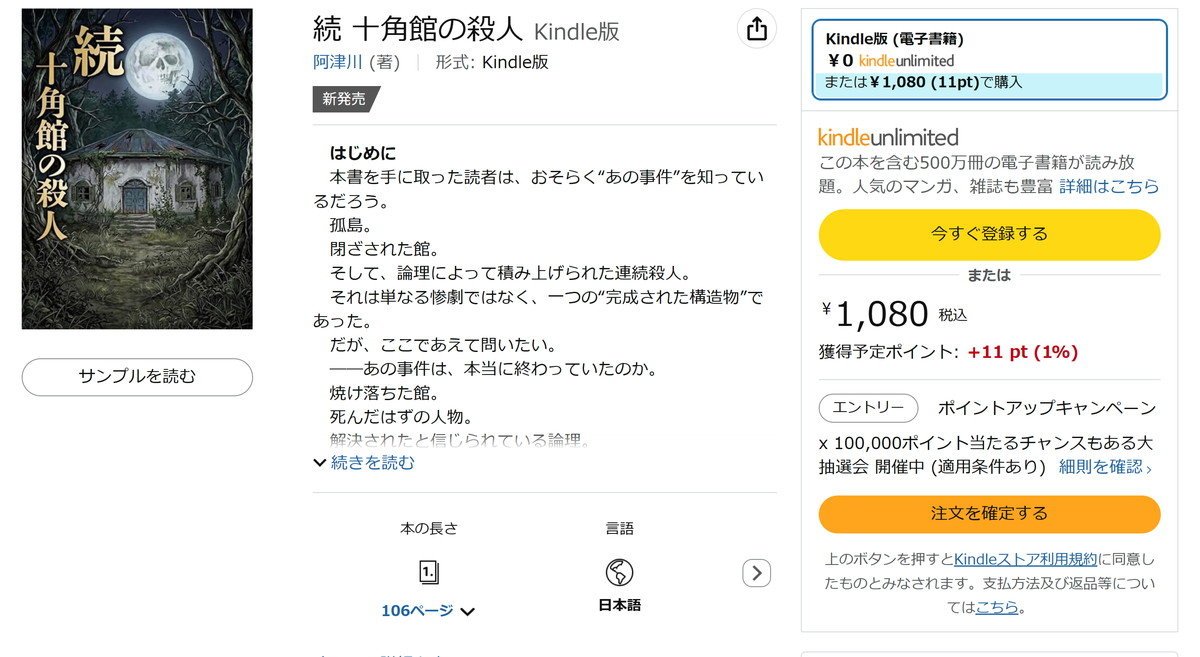Click the language globe icon
The height and width of the screenshot is (657, 1200).
619,573
